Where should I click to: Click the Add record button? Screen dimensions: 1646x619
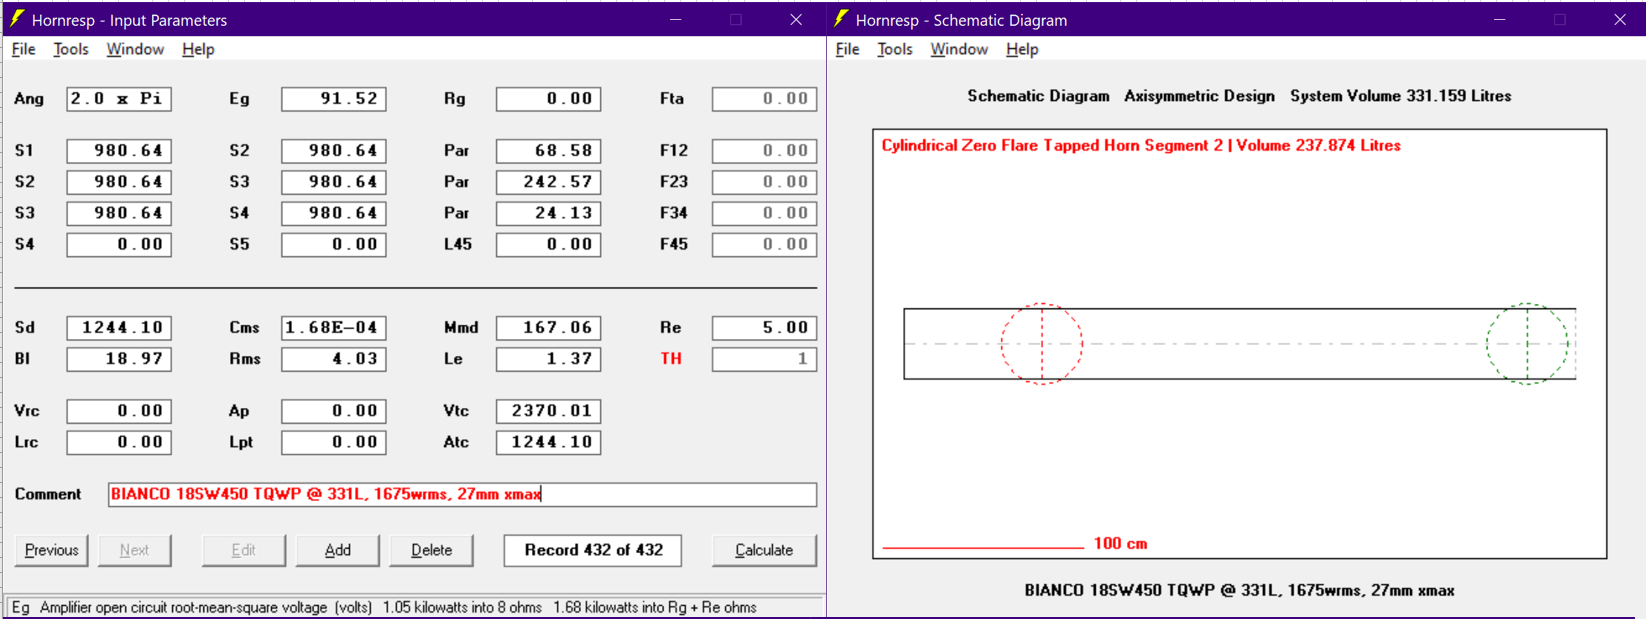point(338,550)
